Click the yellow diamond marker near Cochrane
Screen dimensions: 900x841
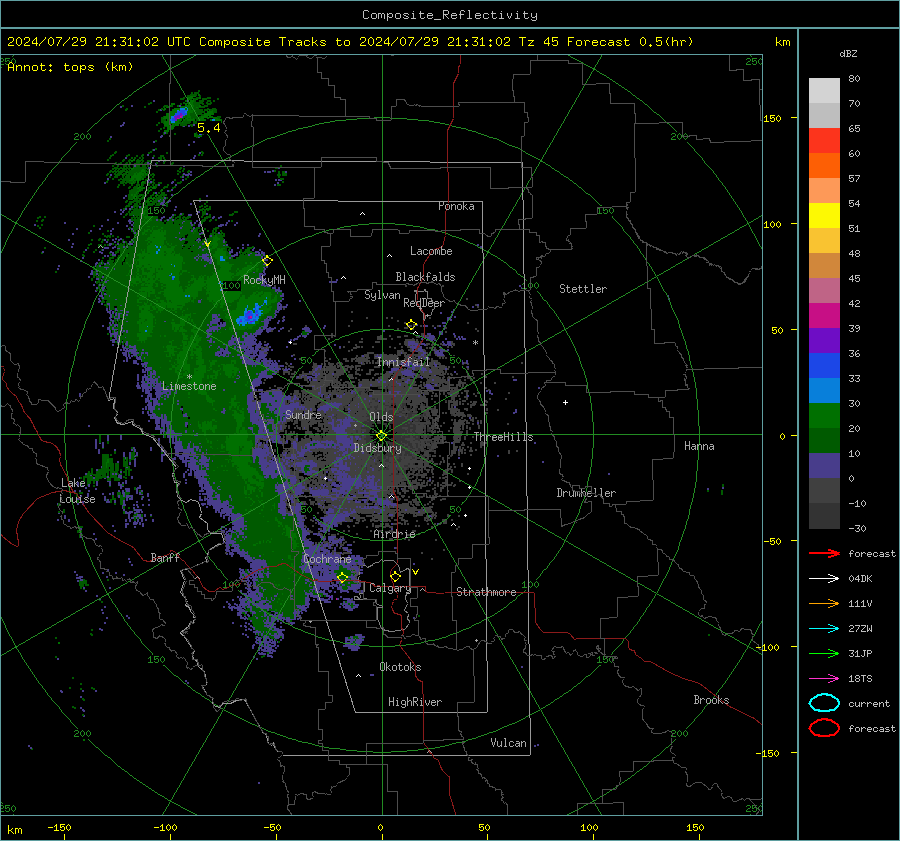(x=343, y=578)
